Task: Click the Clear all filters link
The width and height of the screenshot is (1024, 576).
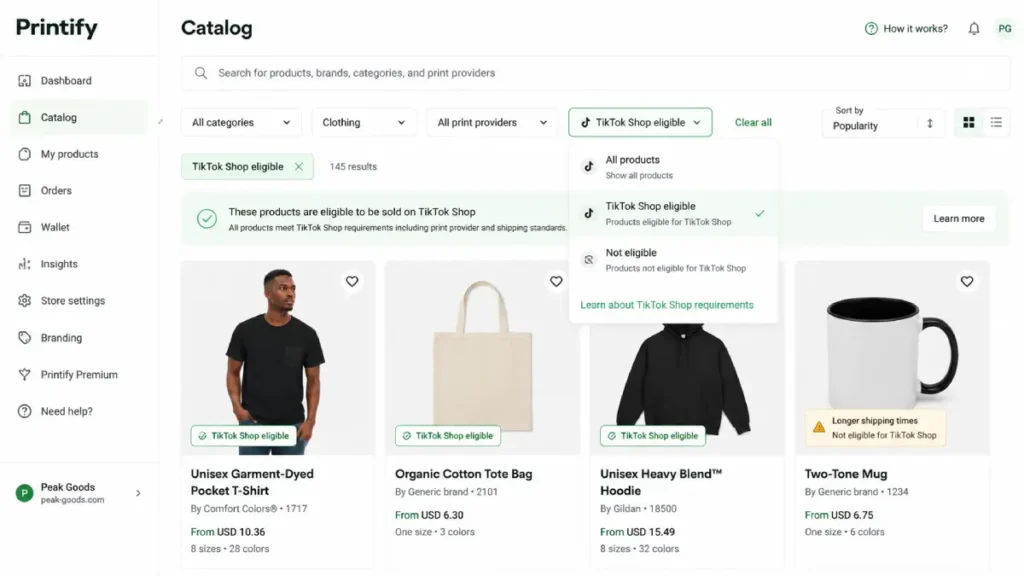Action: (753, 122)
